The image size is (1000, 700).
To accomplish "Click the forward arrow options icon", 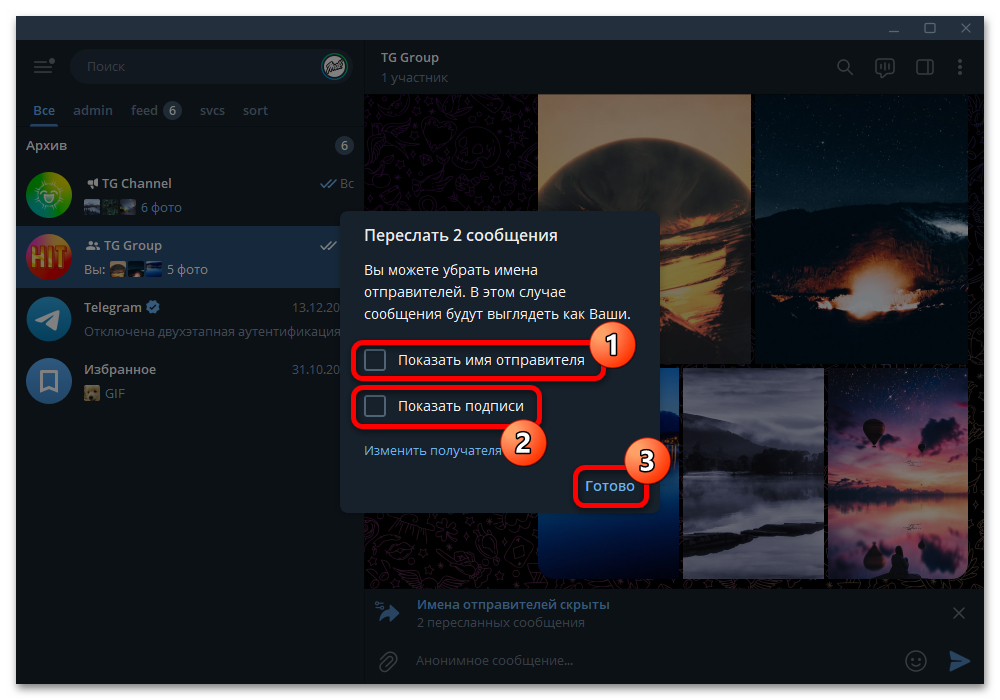I will point(387,611).
